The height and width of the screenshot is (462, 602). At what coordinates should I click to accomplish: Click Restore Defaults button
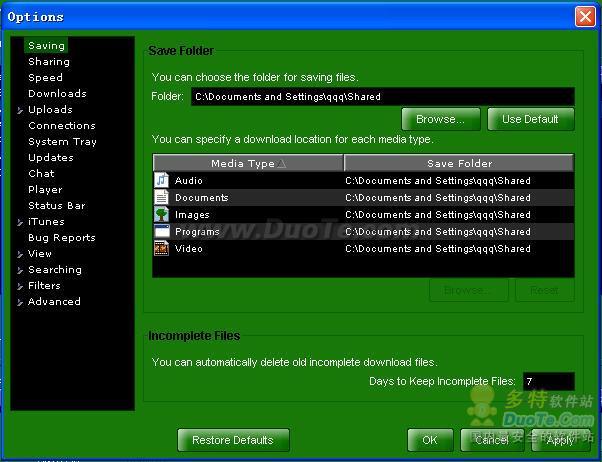click(233, 440)
